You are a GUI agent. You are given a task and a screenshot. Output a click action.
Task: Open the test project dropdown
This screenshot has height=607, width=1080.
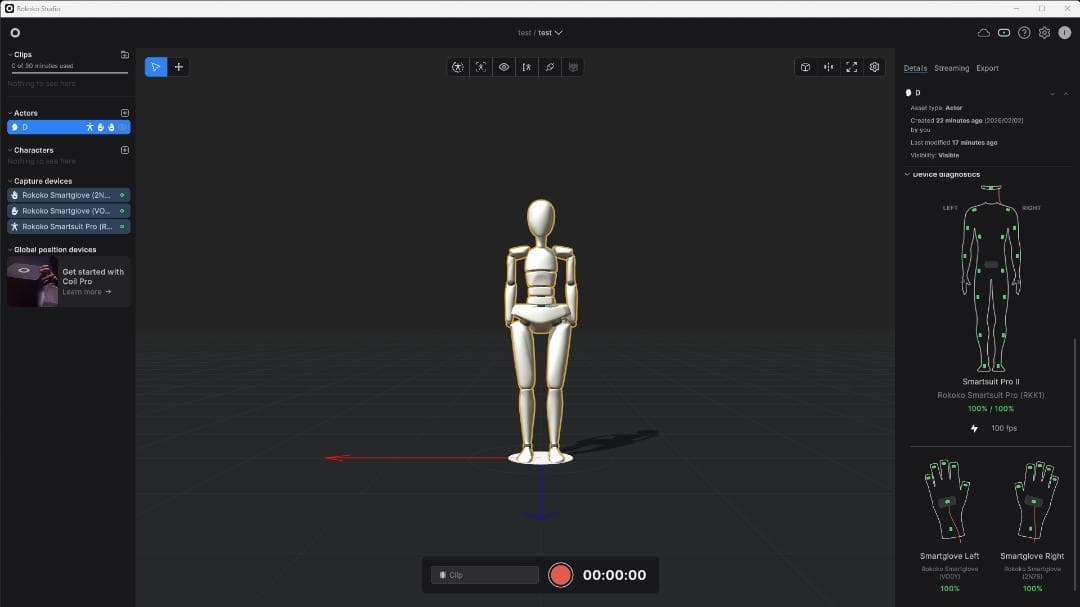coord(559,32)
